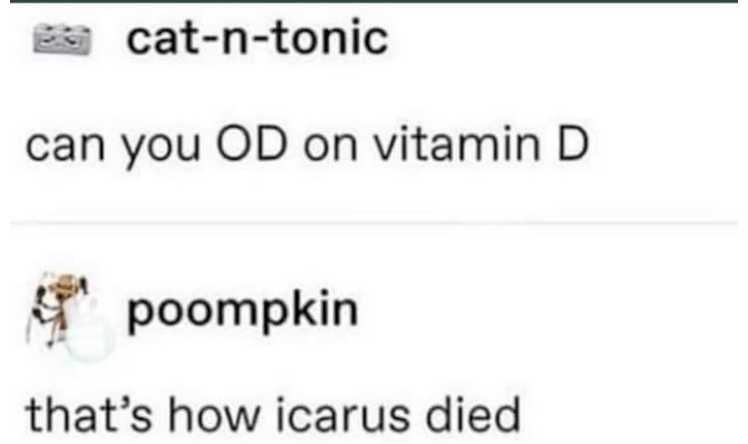This screenshot has height=444, width=748.
Task: Click the white bubble on poompkin's avatar
Action: pyautogui.click(x=90, y=339)
